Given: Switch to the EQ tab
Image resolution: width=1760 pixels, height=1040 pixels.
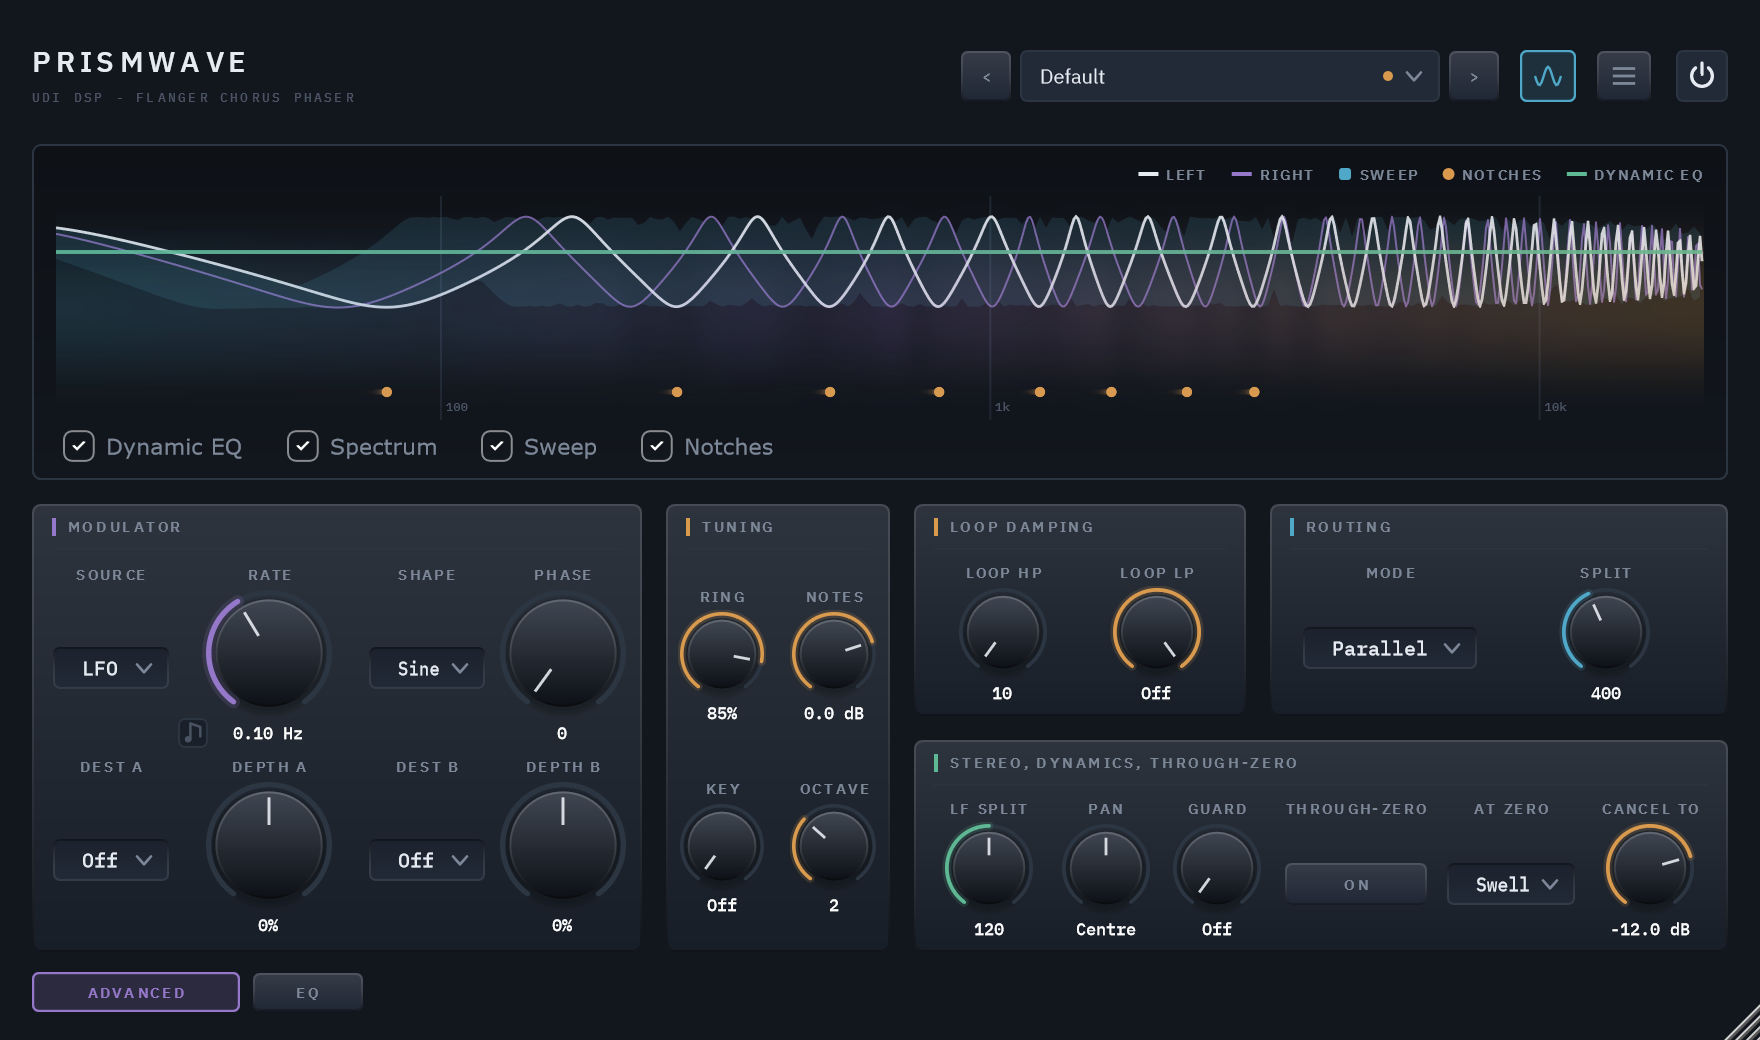Looking at the screenshot, I should pos(308,992).
